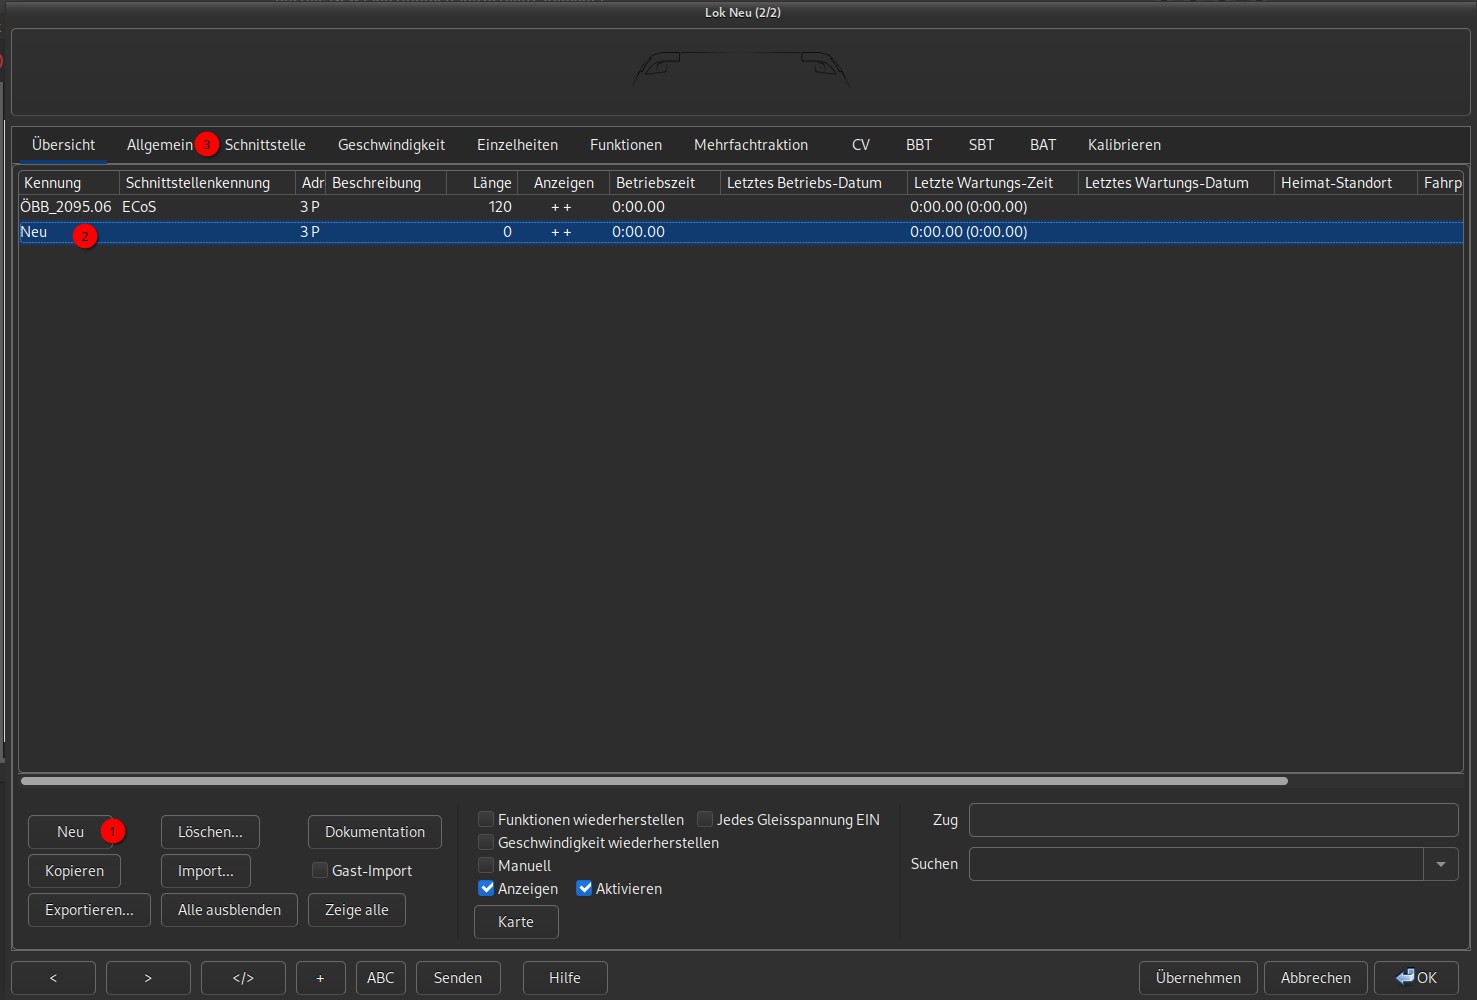This screenshot has width=1477, height=1000.
Task: Enable Funktionen wiederherstellen checkbox
Action: tap(486, 820)
